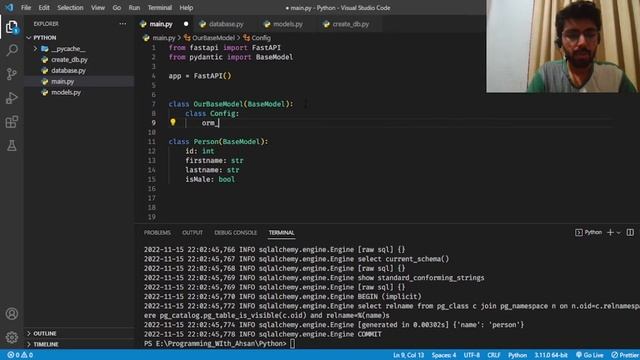
Task: Click CRLF end of line setting
Action: point(493,355)
